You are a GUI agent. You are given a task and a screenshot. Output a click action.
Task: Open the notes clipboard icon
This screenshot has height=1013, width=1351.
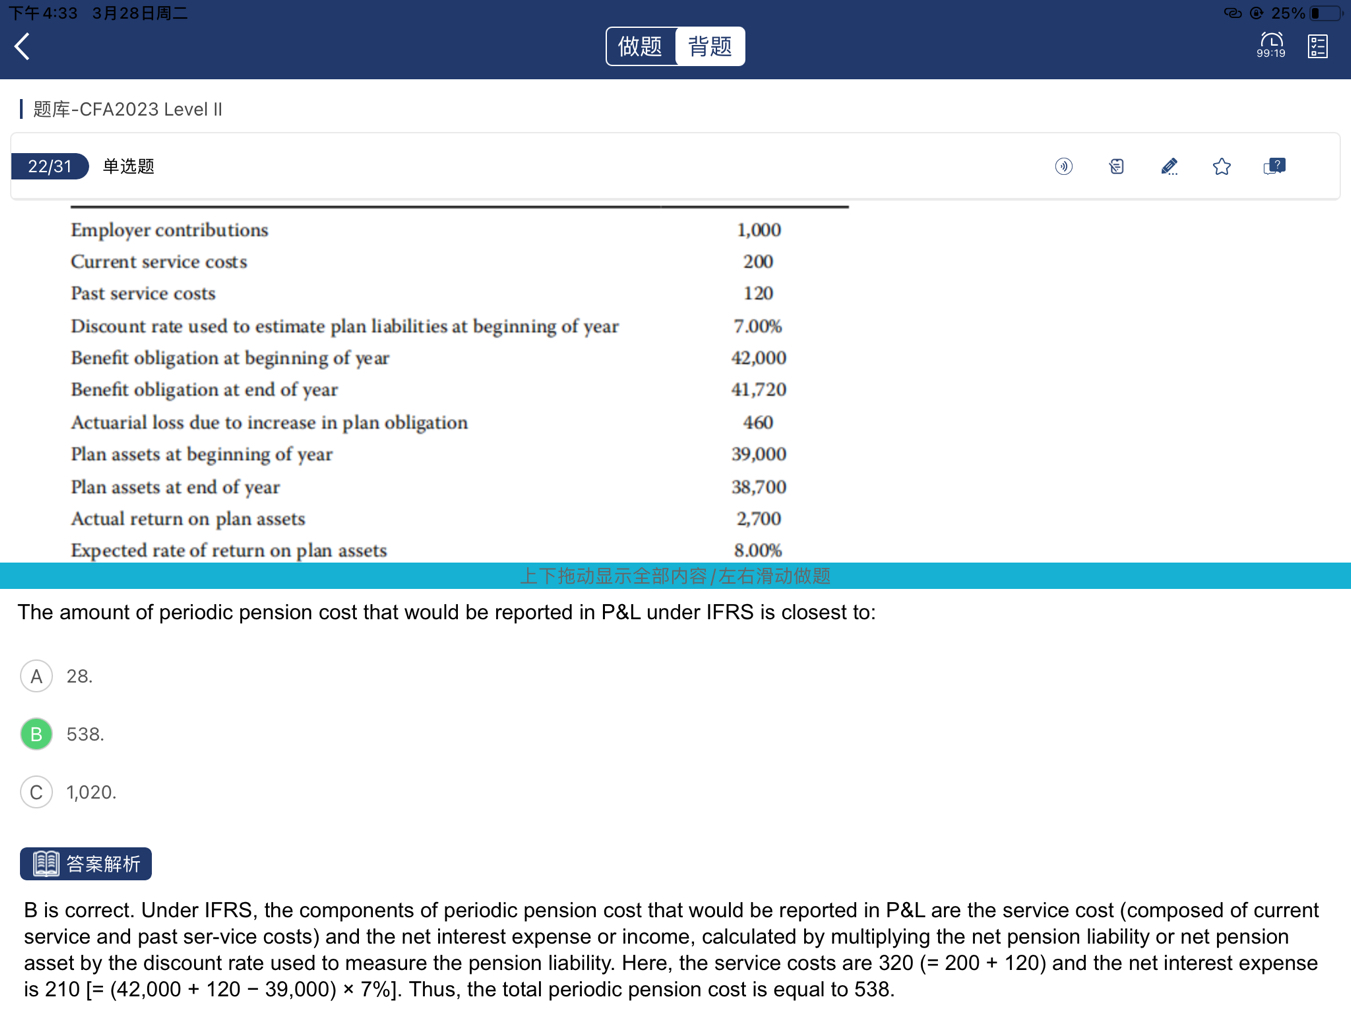[x=1117, y=166]
